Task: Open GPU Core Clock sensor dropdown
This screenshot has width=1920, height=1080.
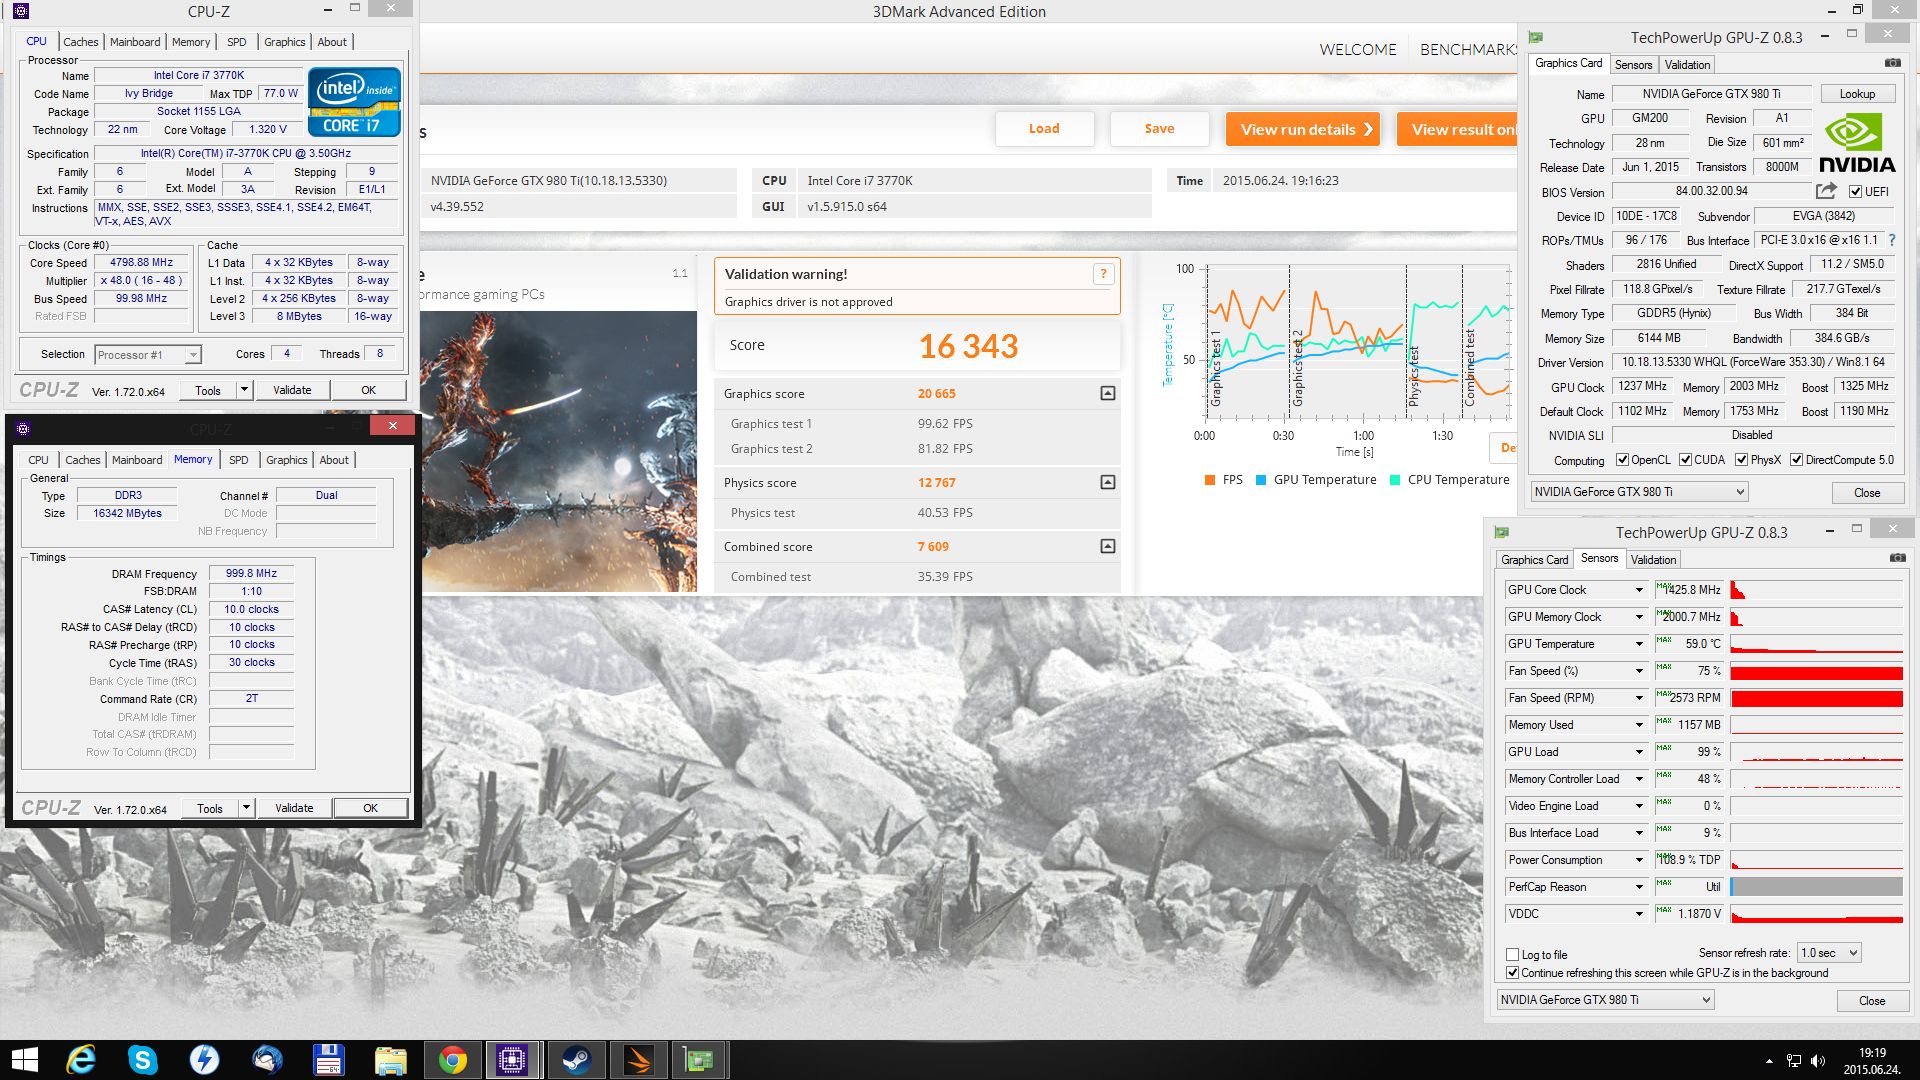Action: 1639,590
